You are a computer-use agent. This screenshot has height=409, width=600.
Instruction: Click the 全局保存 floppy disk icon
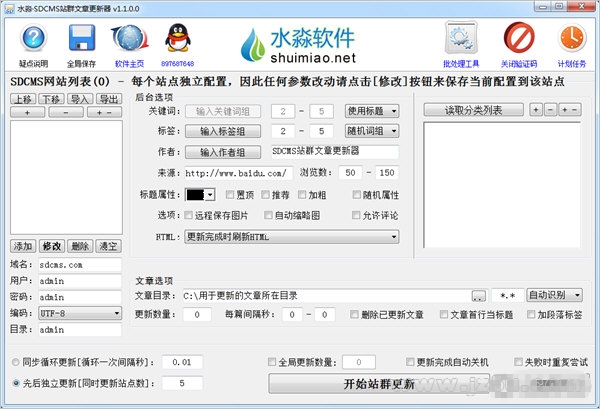(82, 37)
